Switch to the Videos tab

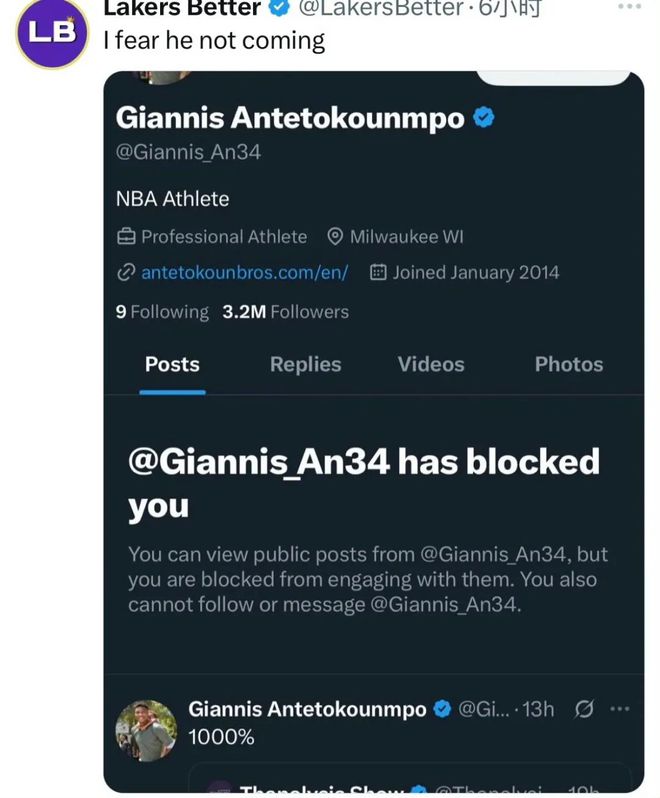431,365
